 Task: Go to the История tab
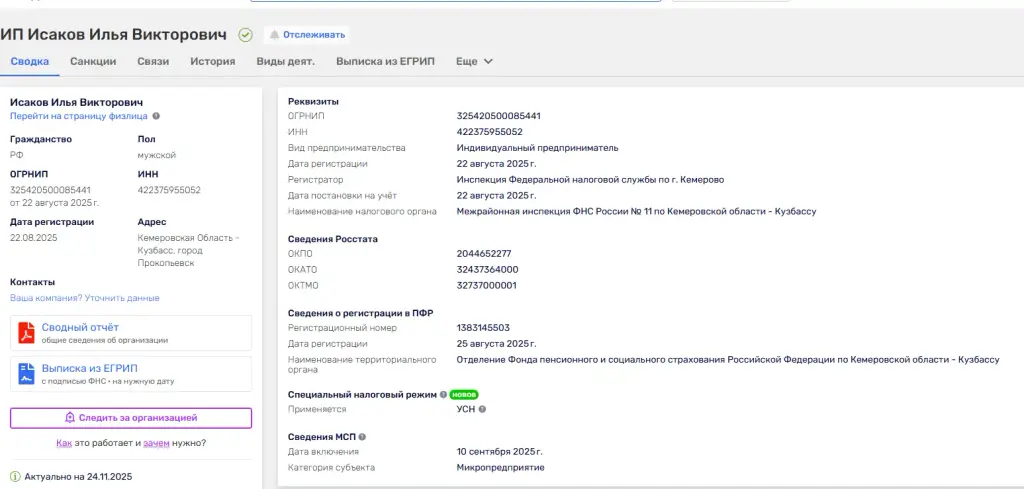213,61
